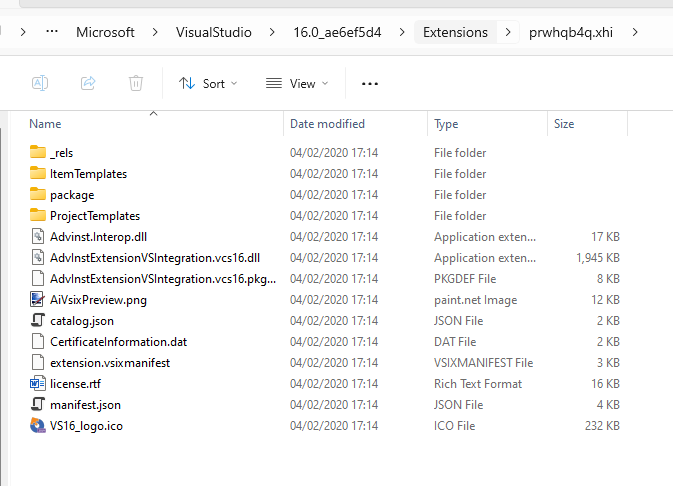Click the PKGDEF File type cell
Screen dimensions: 673x486
tap(465, 279)
